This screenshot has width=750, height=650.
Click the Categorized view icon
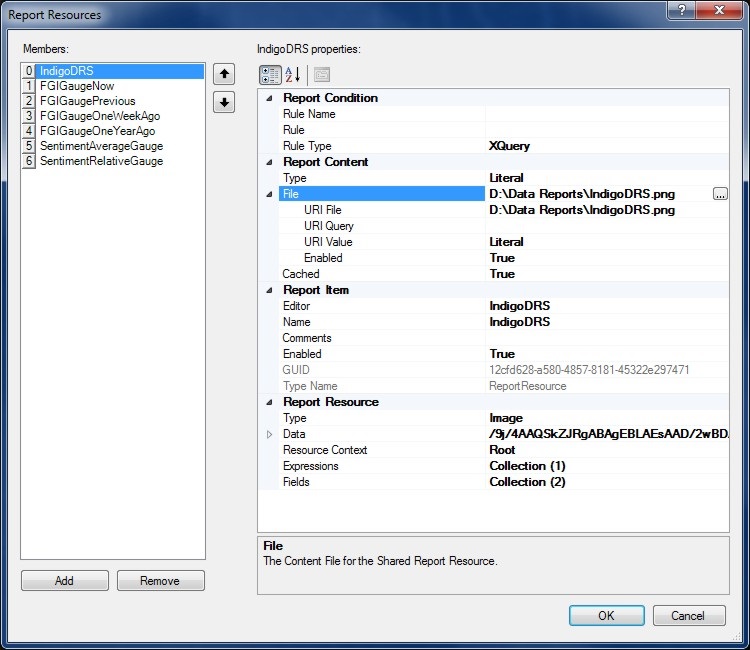(270, 75)
